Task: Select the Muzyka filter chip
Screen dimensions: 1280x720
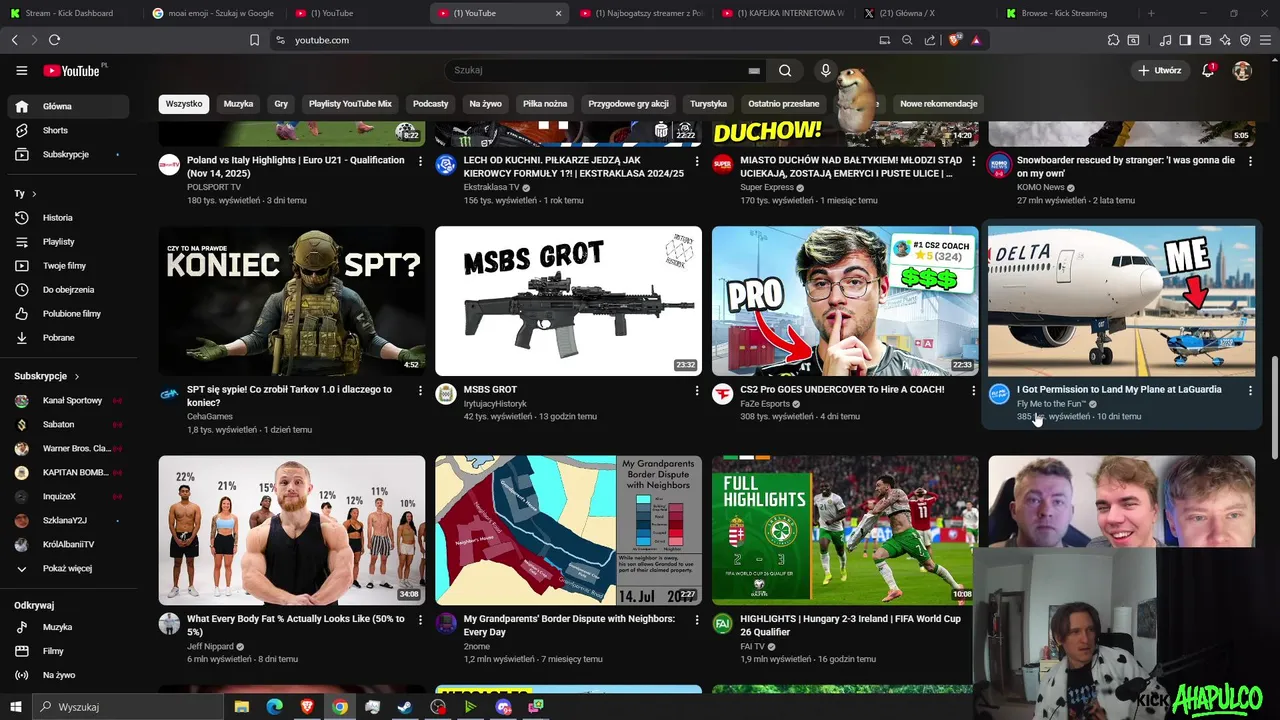Action: click(238, 104)
